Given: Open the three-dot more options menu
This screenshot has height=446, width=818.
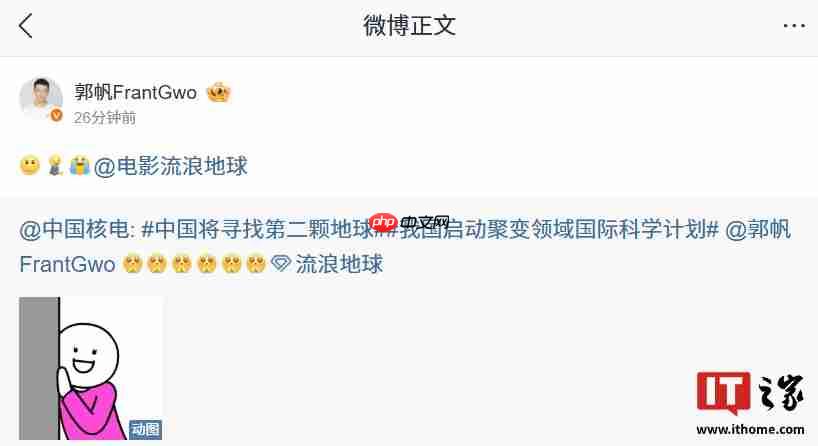Looking at the screenshot, I should coord(793,26).
